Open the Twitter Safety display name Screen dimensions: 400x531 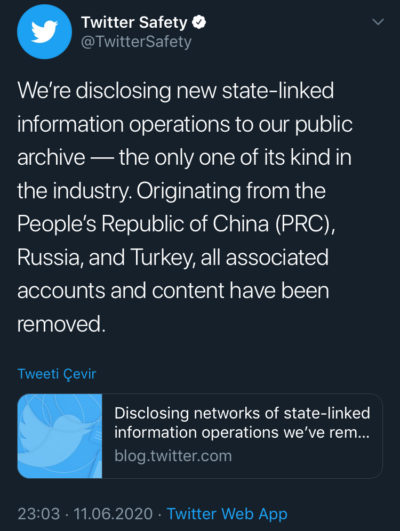coord(134,23)
